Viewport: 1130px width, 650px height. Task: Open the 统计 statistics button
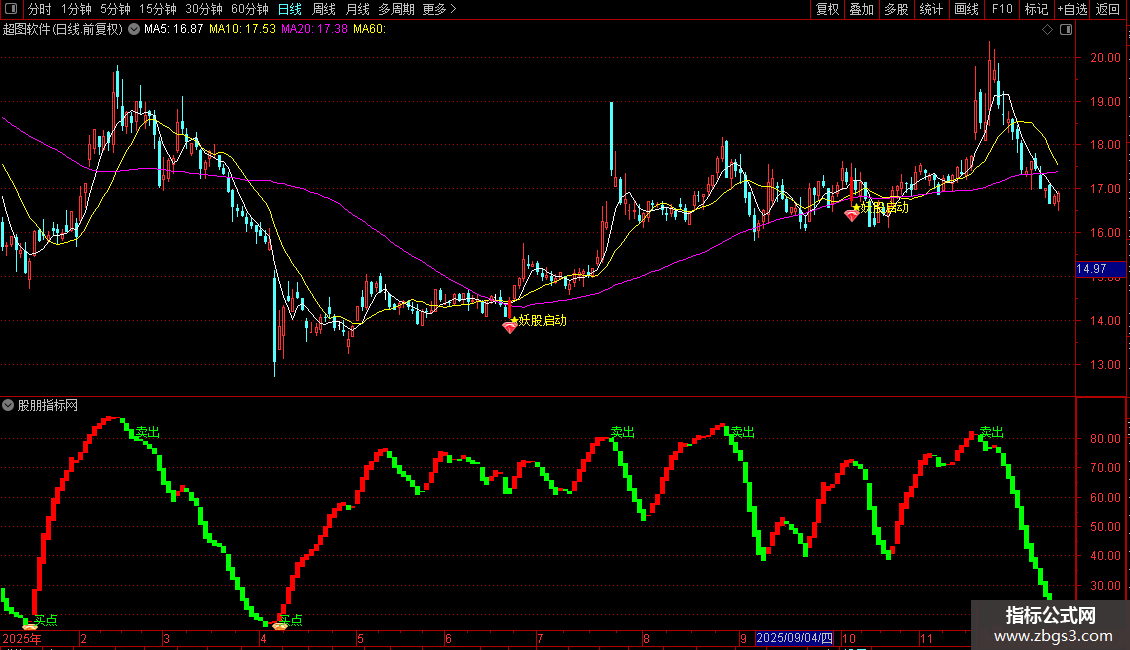[931, 9]
